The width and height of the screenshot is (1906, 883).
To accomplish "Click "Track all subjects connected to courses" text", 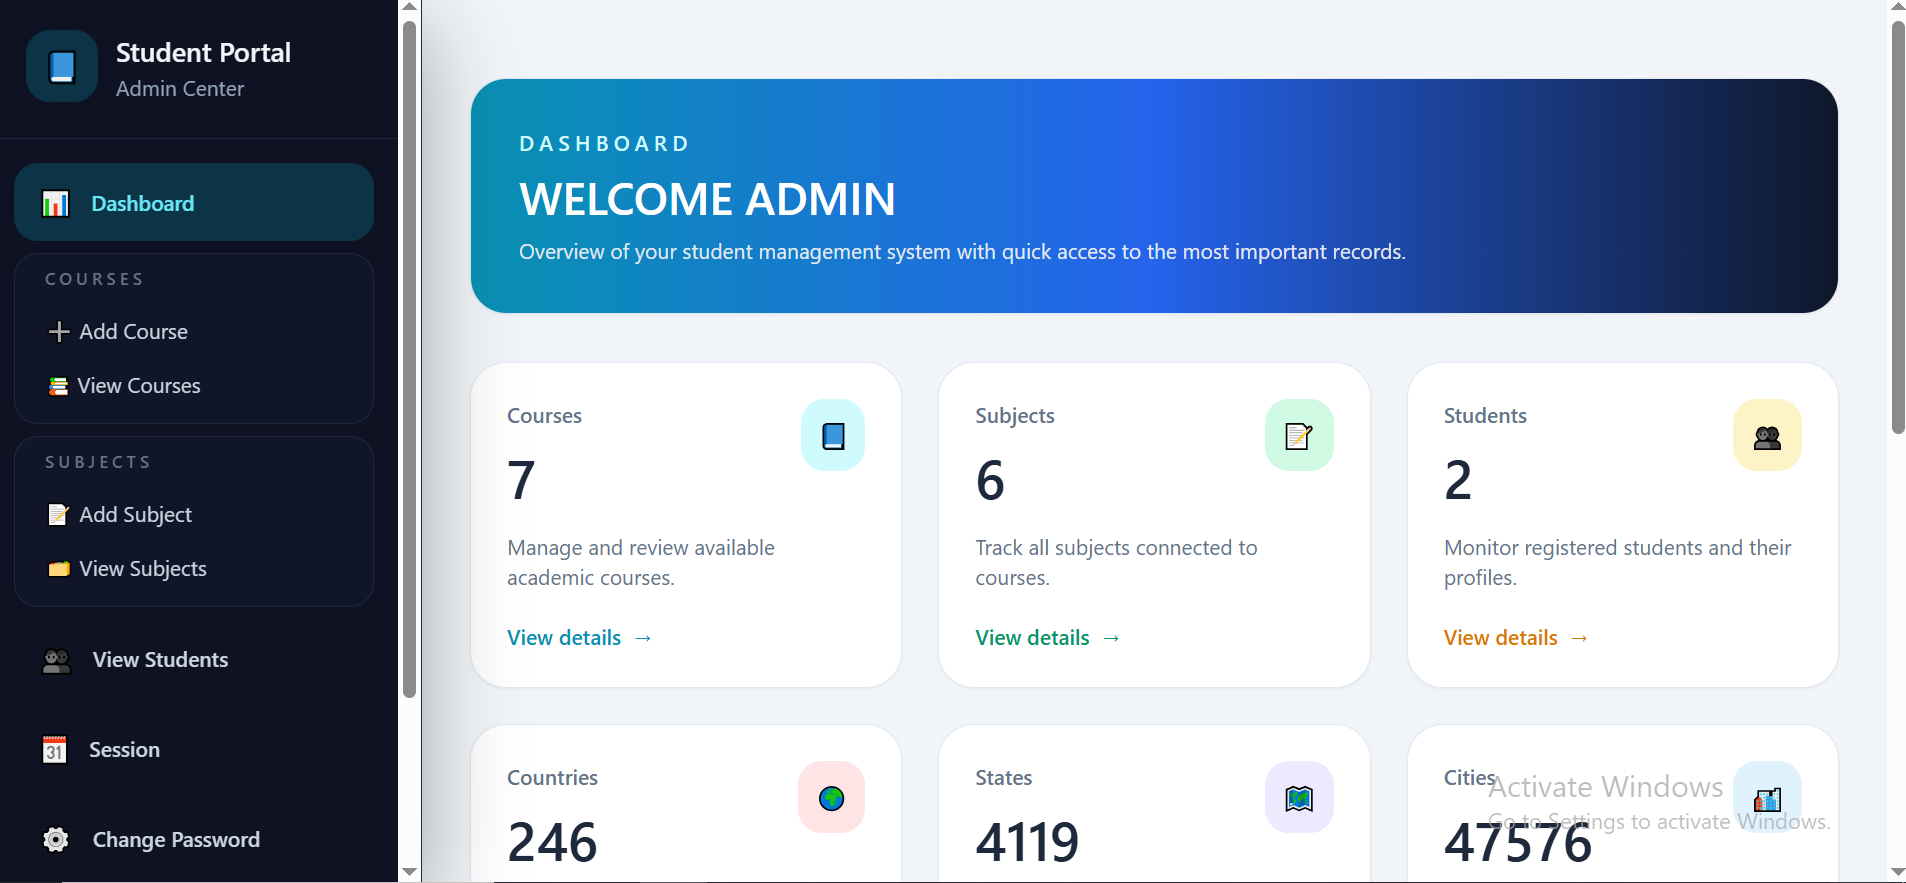I will pos(1116,563).
